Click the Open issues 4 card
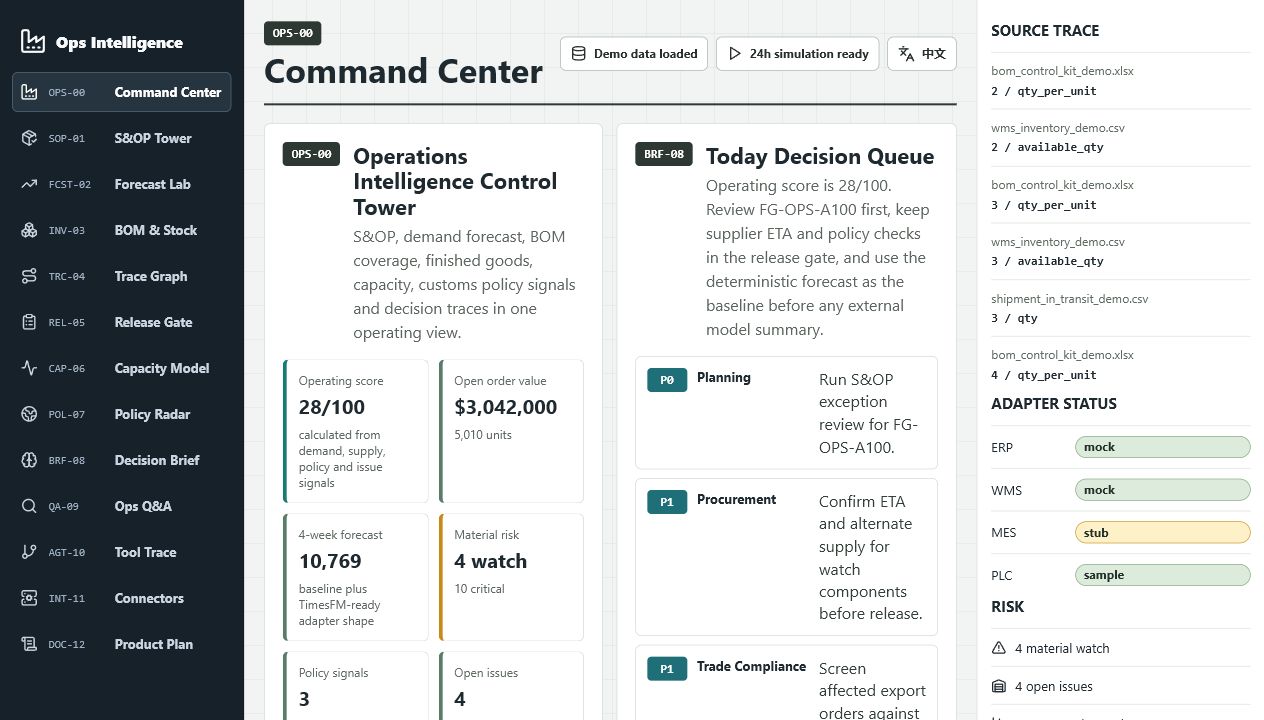 pos(511,686)
